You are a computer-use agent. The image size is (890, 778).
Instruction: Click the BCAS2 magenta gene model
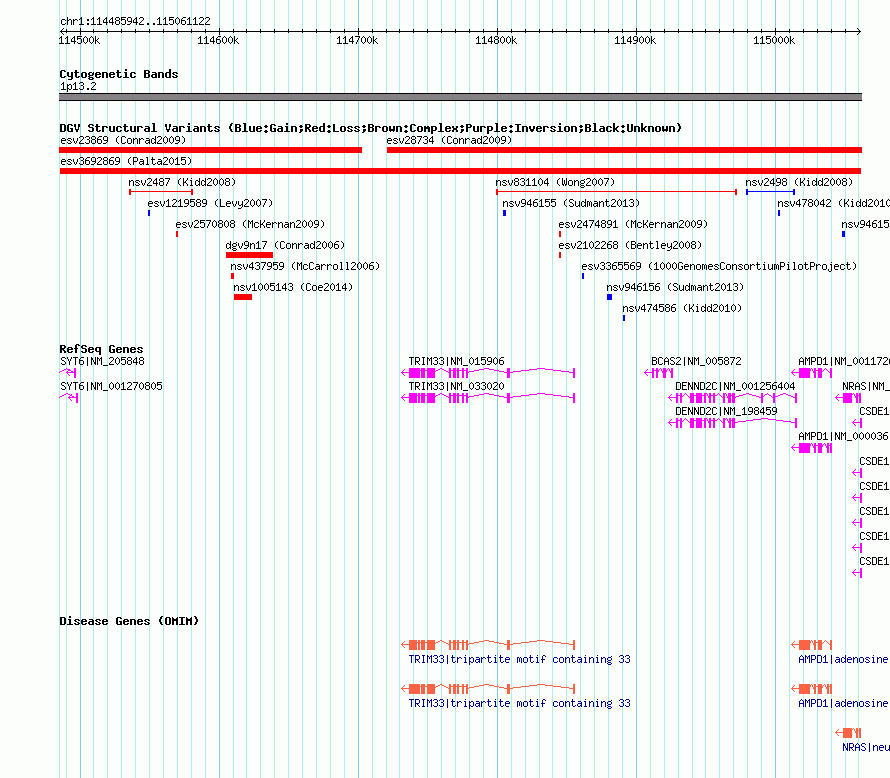click(x=659, y=373)
